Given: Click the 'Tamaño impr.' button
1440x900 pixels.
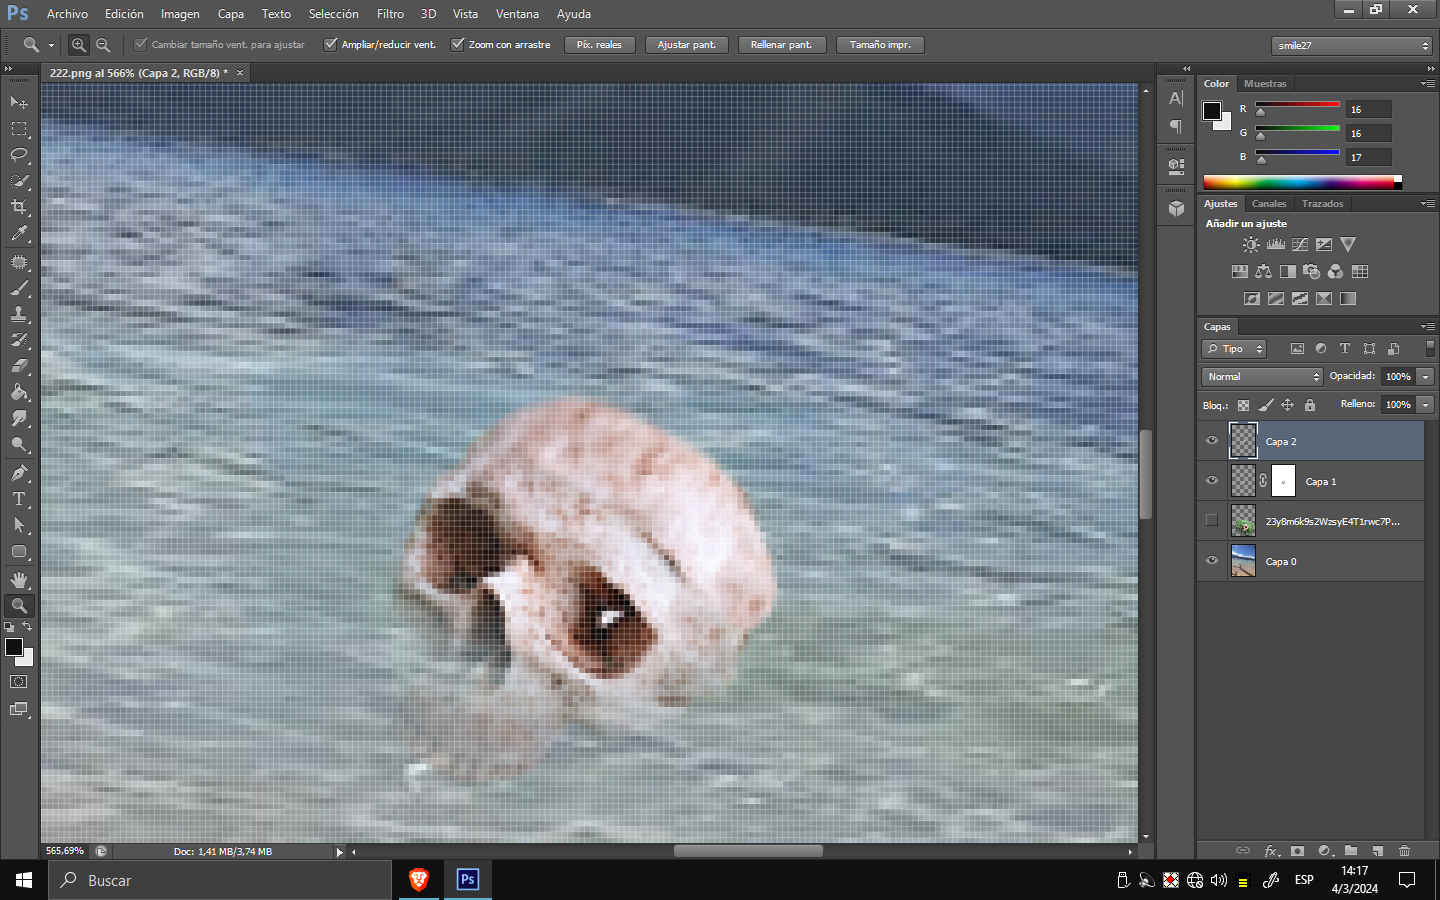Looking at the screenshot, I should 880,45.
